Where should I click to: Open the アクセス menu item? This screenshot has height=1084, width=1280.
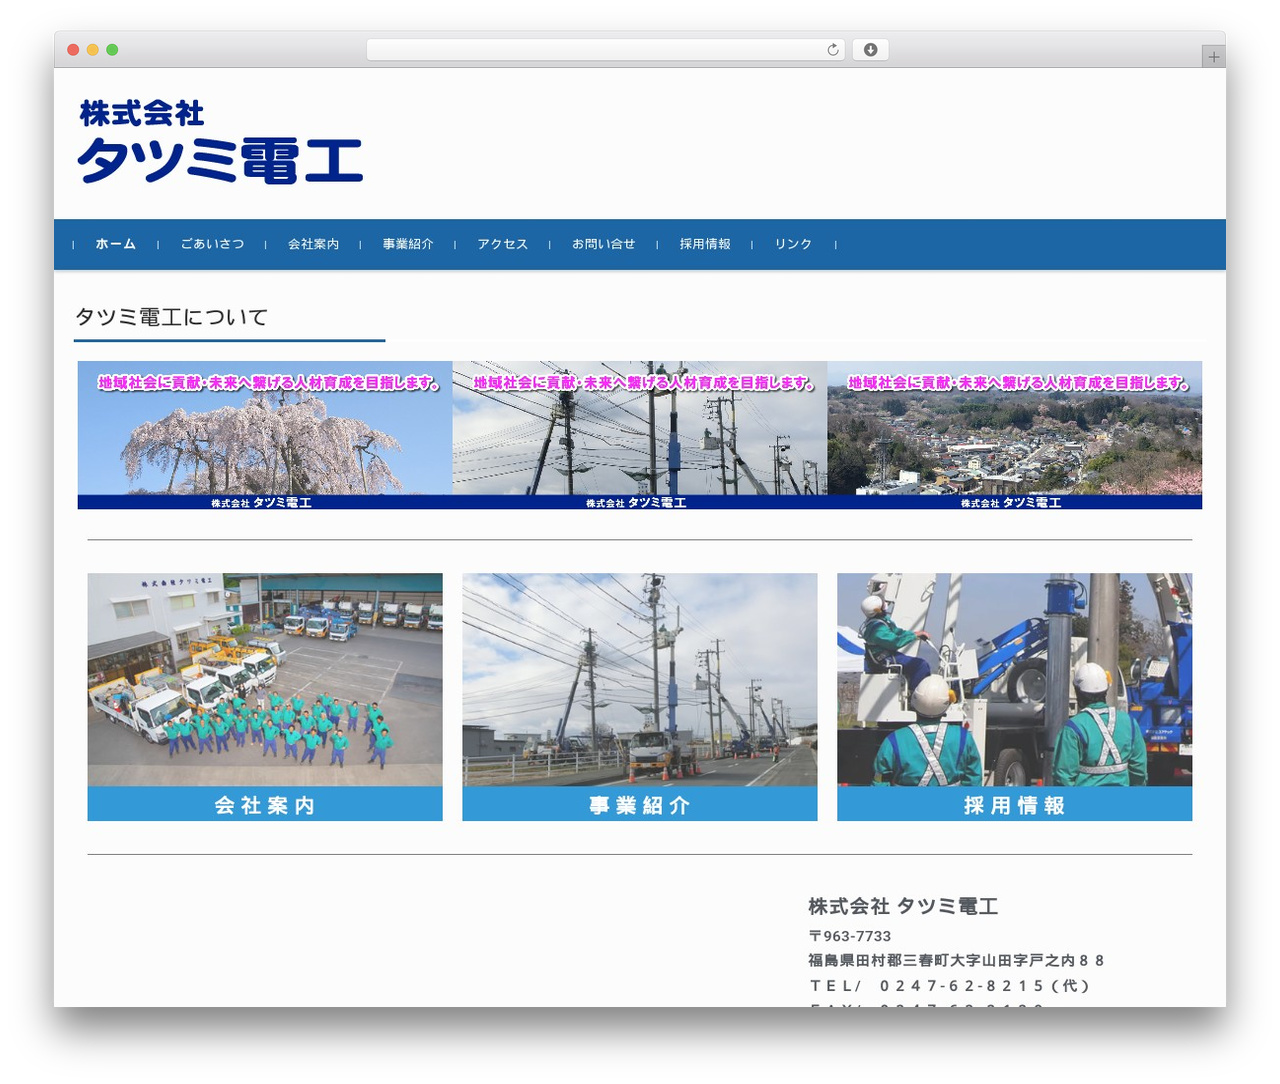pos(502,244)
